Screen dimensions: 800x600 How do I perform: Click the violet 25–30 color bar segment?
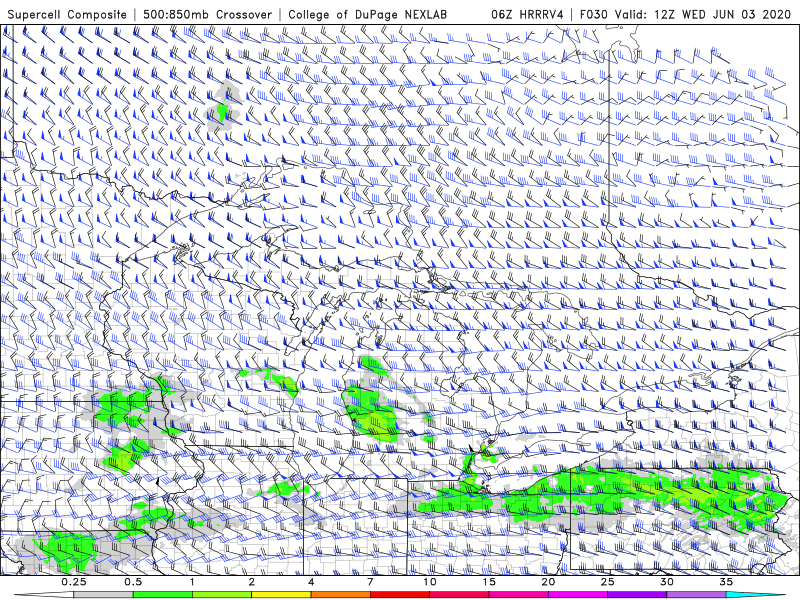pos(637,595)
